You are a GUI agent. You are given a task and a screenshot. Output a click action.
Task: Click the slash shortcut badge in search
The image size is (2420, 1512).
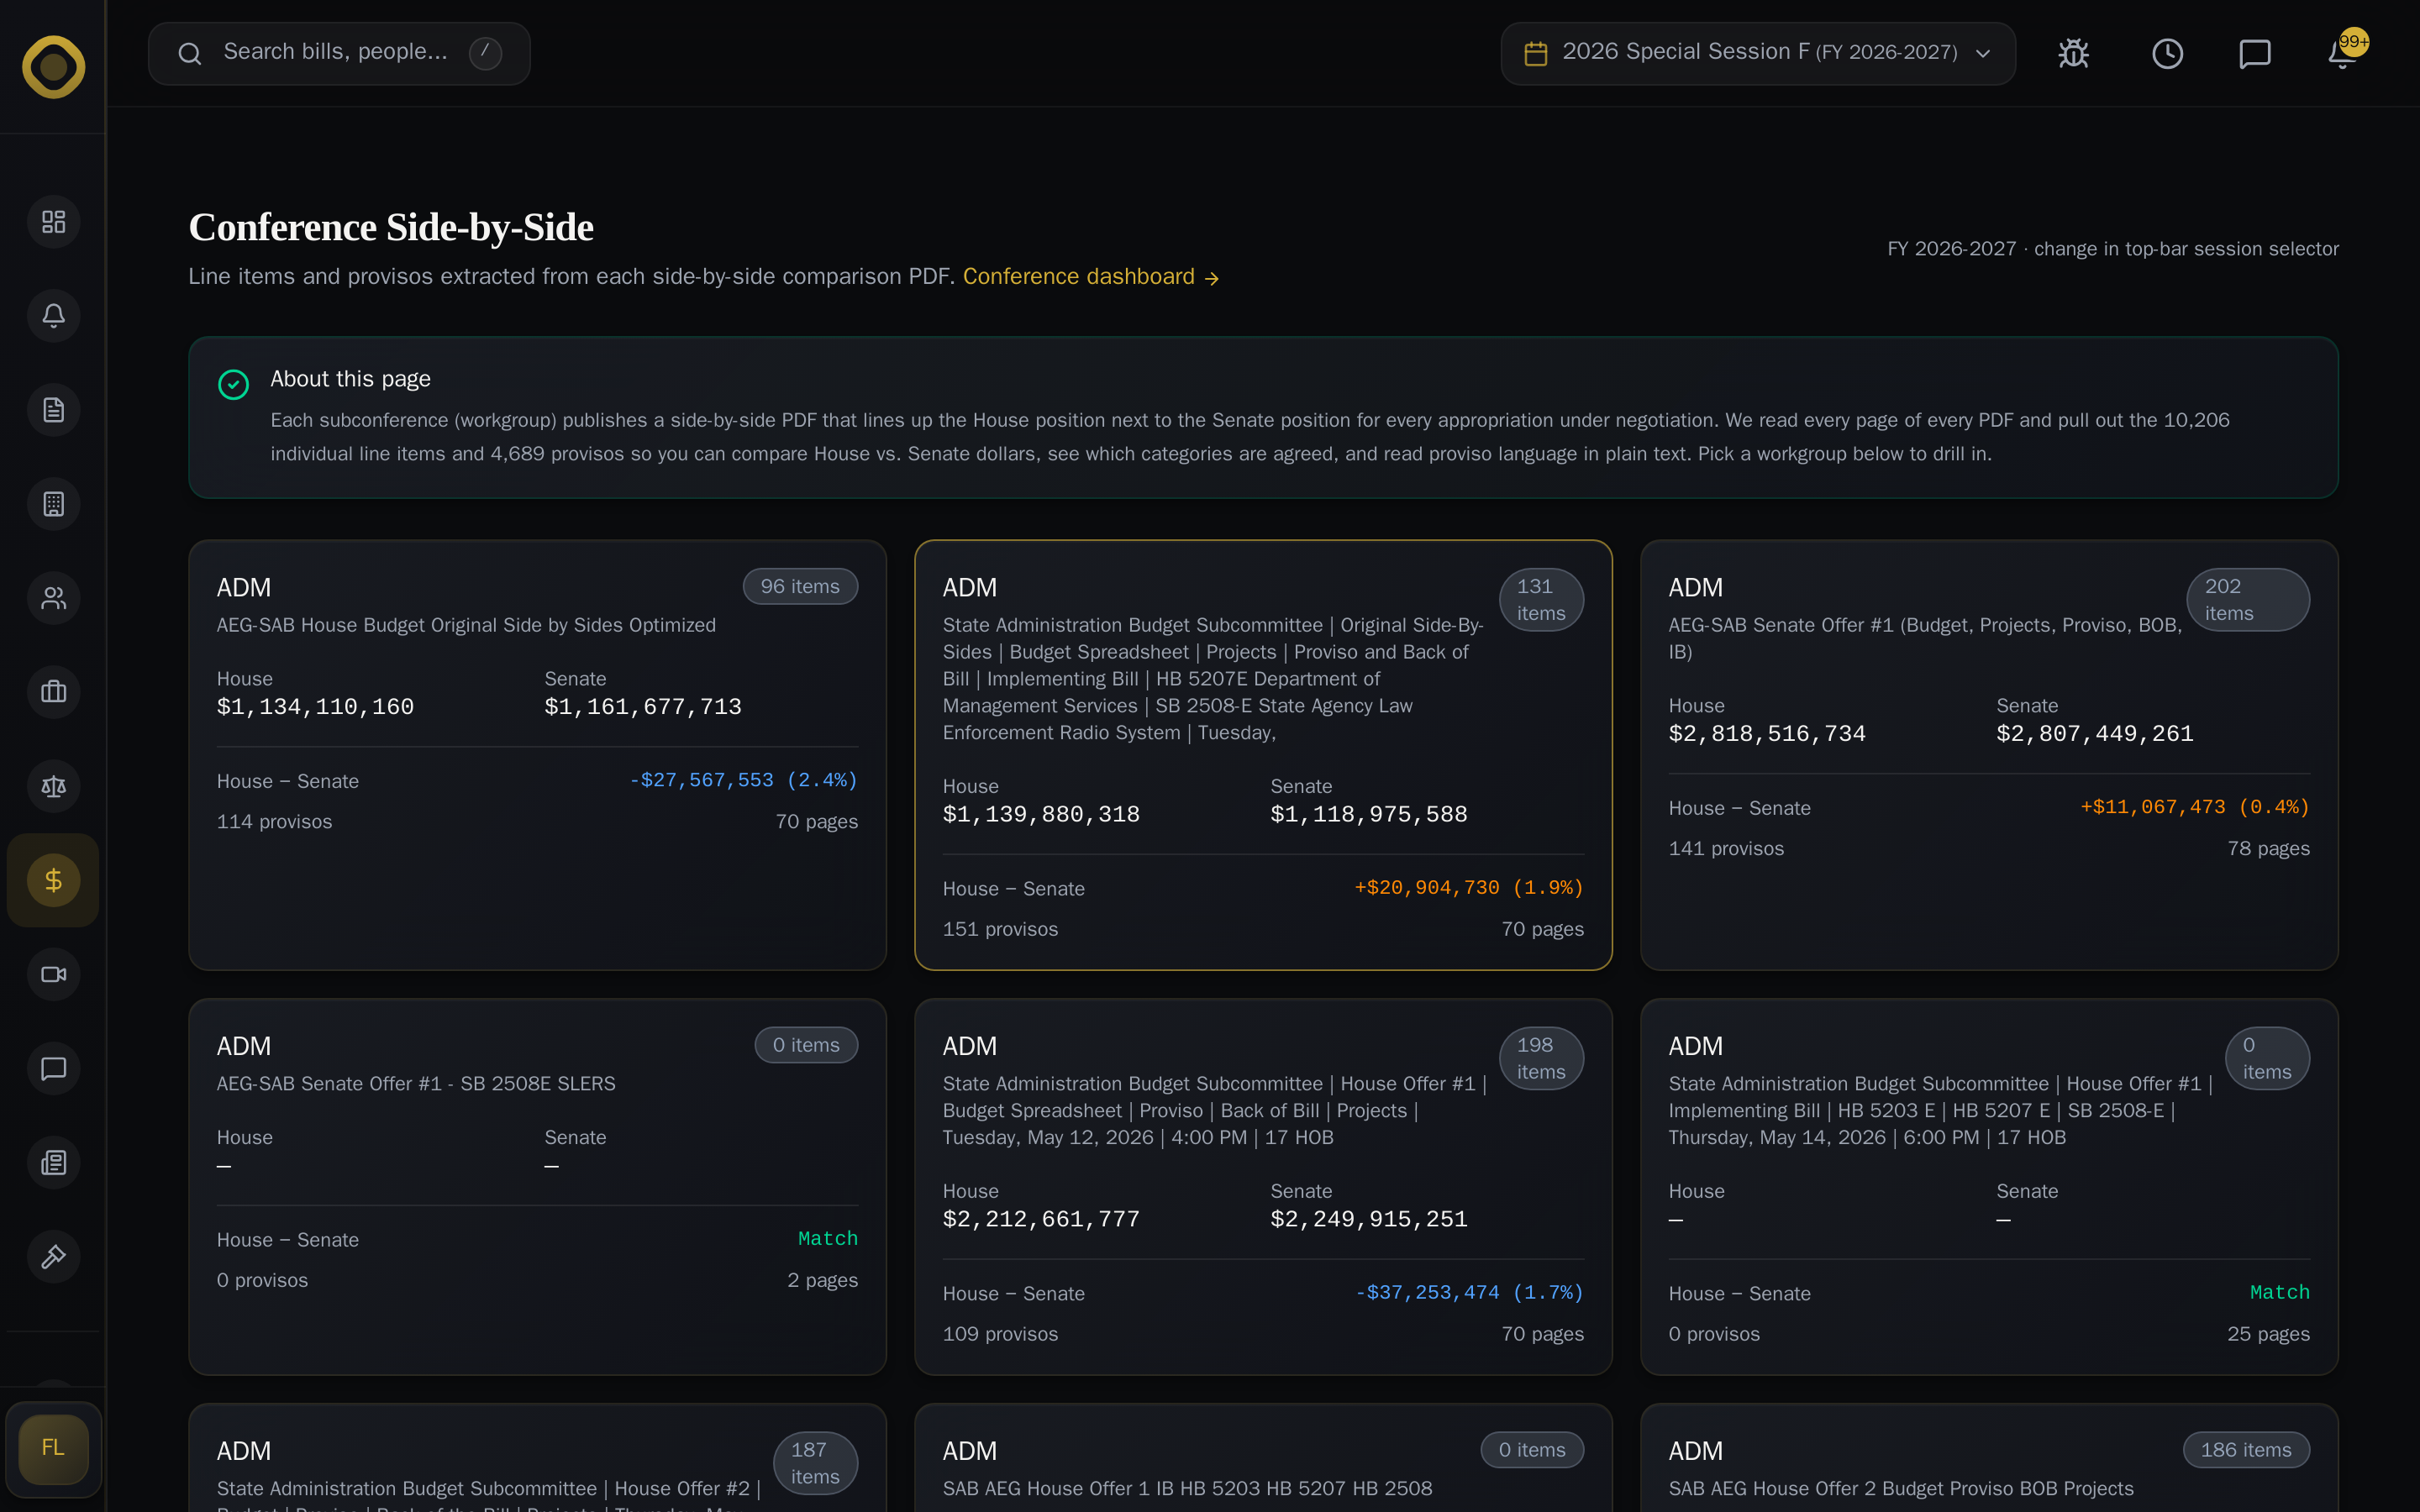(486, 53)
